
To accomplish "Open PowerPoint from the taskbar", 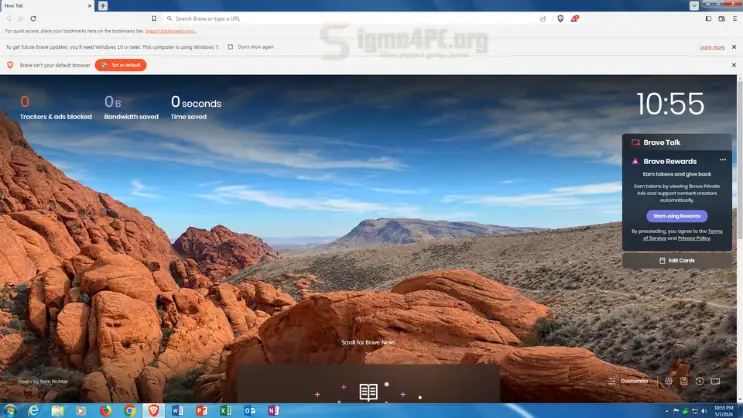I will tap(201, 410).
